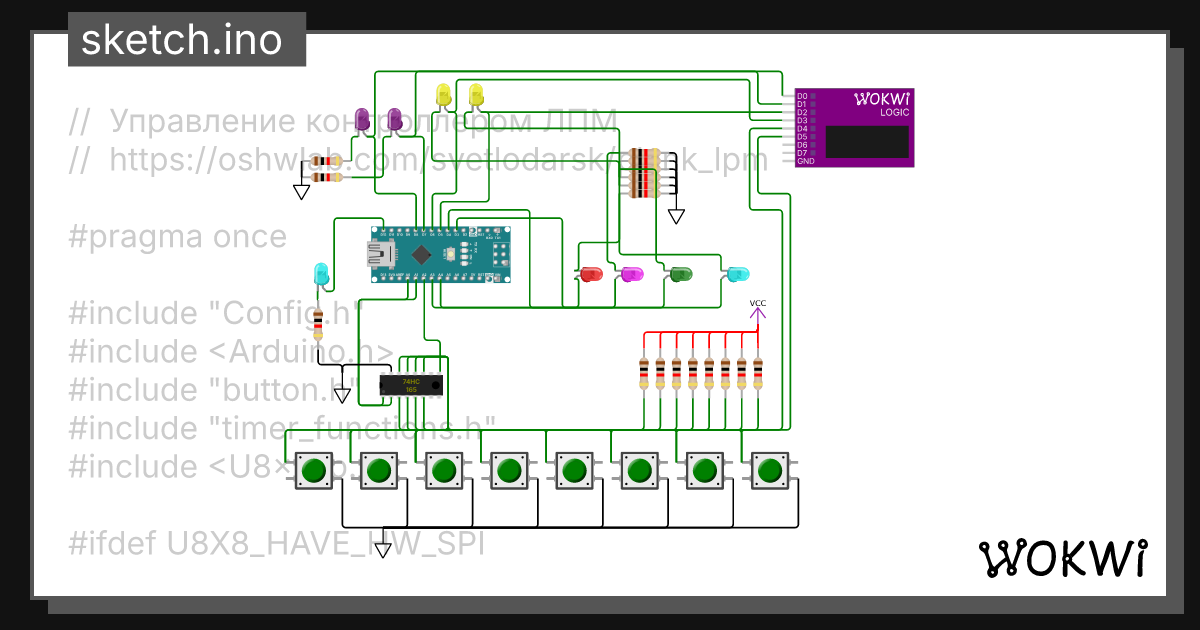Viewport: 1200px width, 630px height.
Task: Push the second green pushbutton from the left
Action: [x=379, y=469]
